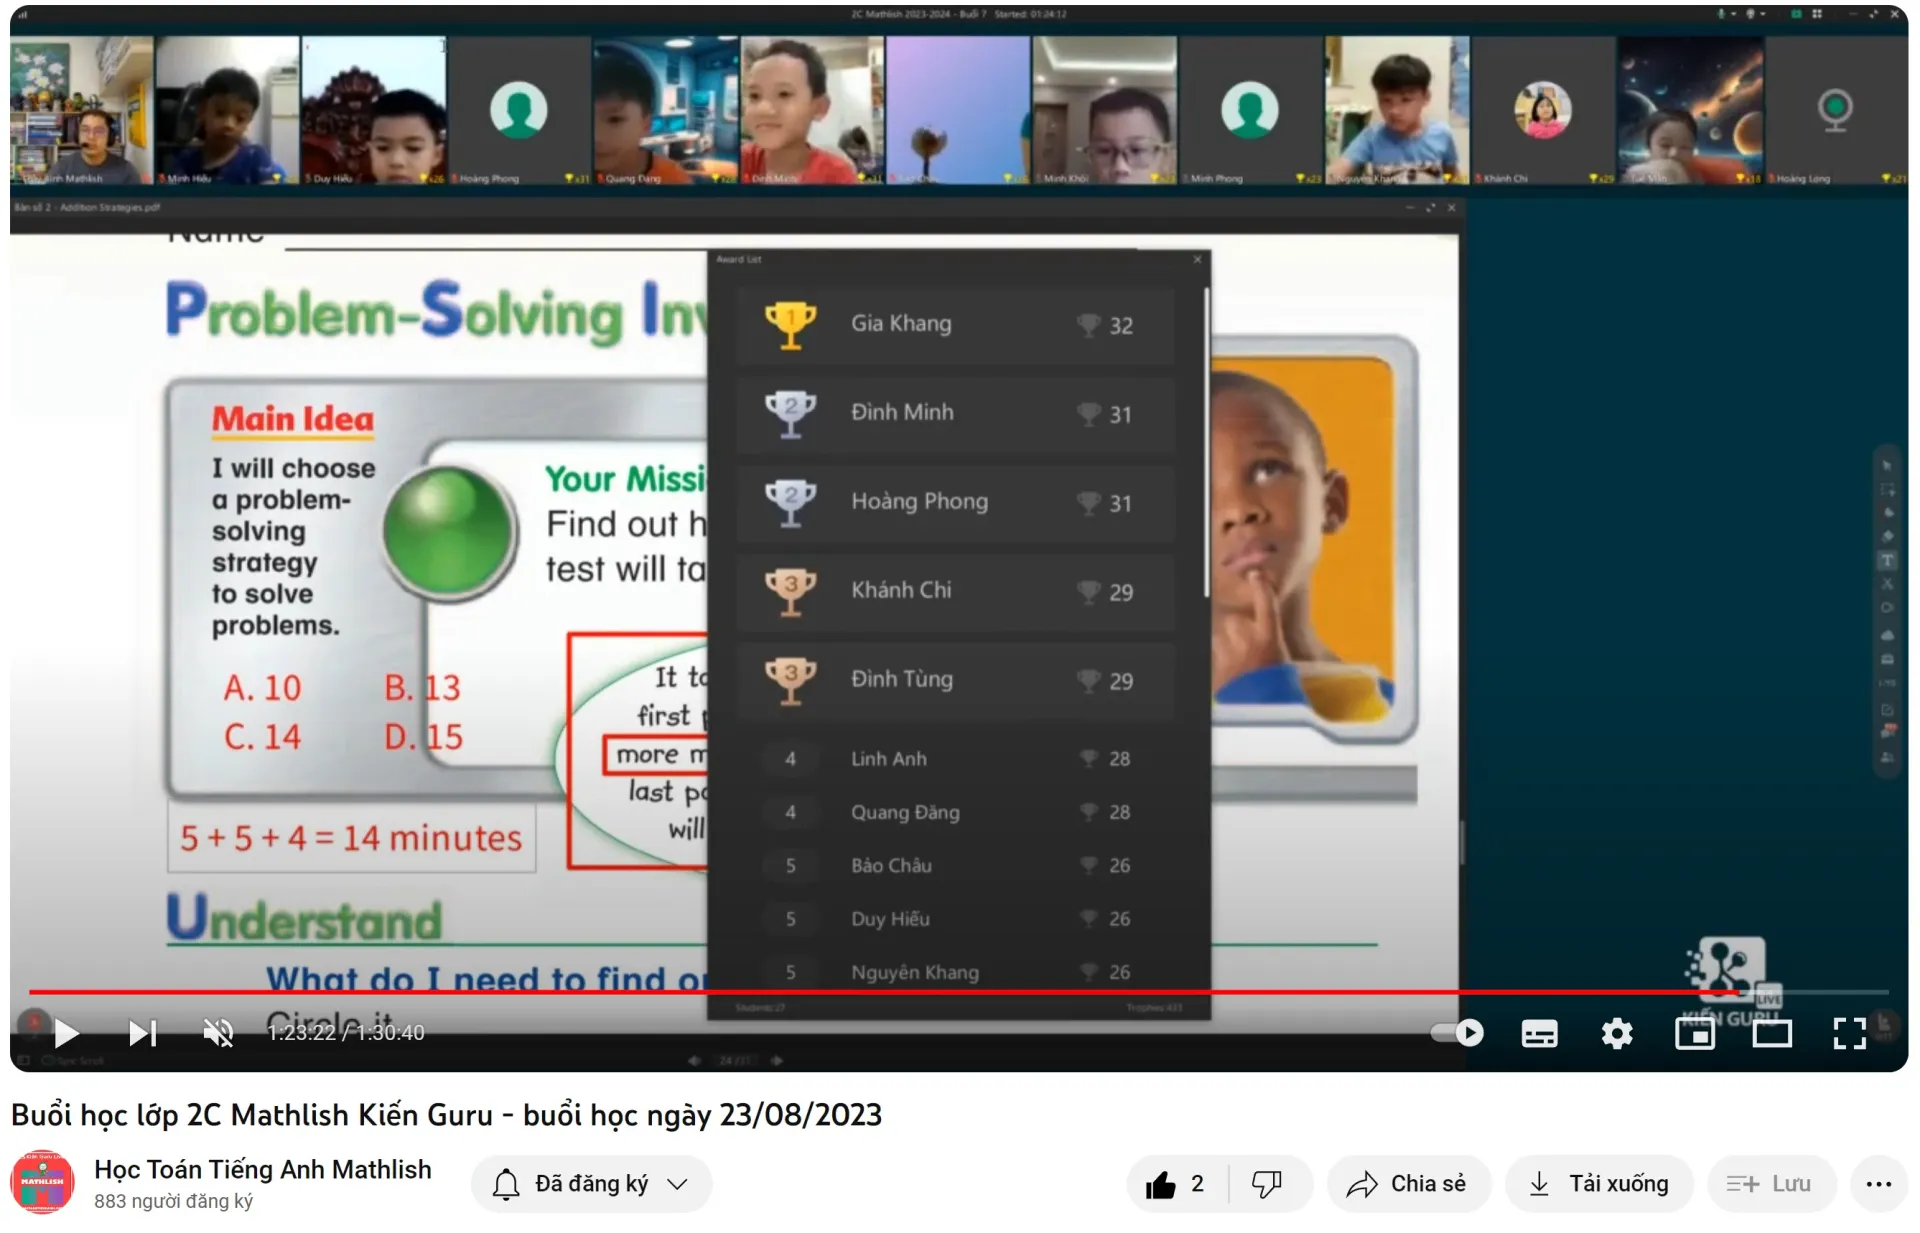
Task: Toggle the autoplay switch
Action: 1457,1033
